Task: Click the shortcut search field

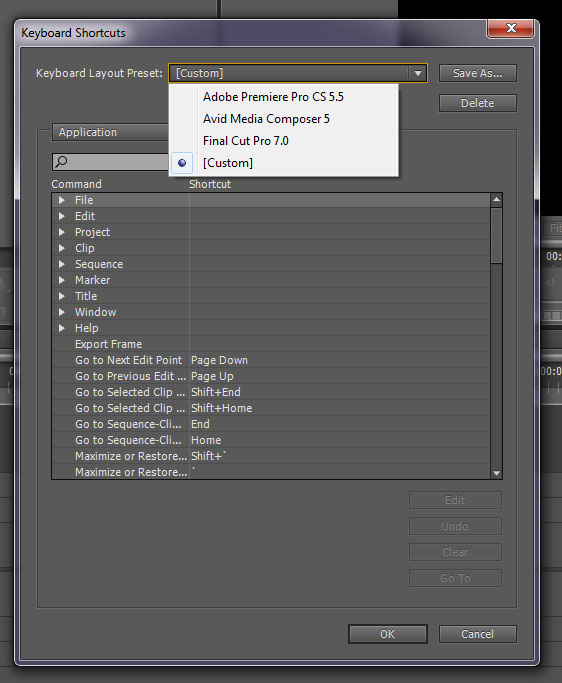Action: tap(110, 162)
